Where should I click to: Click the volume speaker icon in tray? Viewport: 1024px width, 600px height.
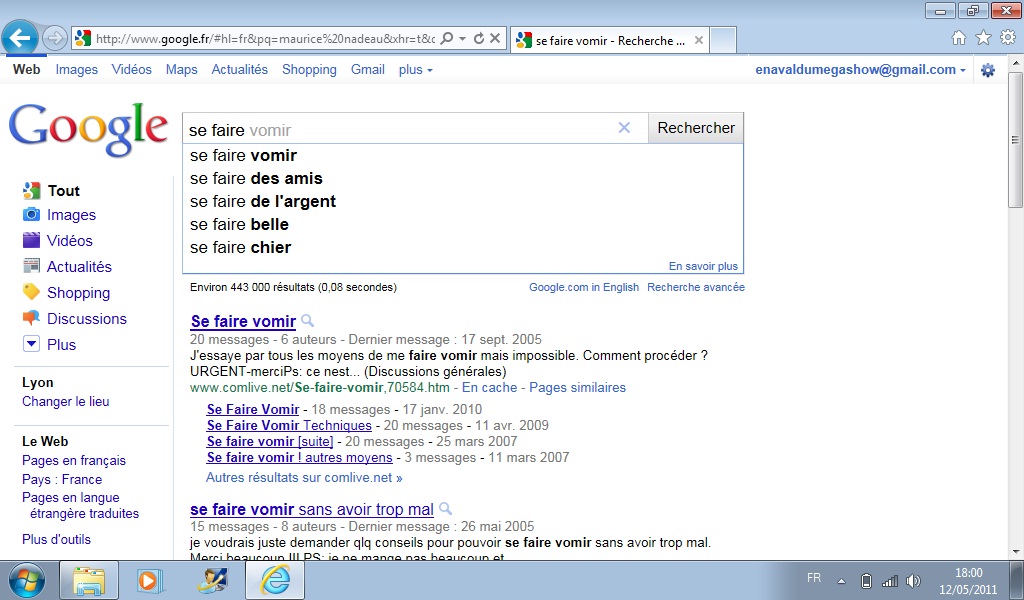tap(914, 580)
